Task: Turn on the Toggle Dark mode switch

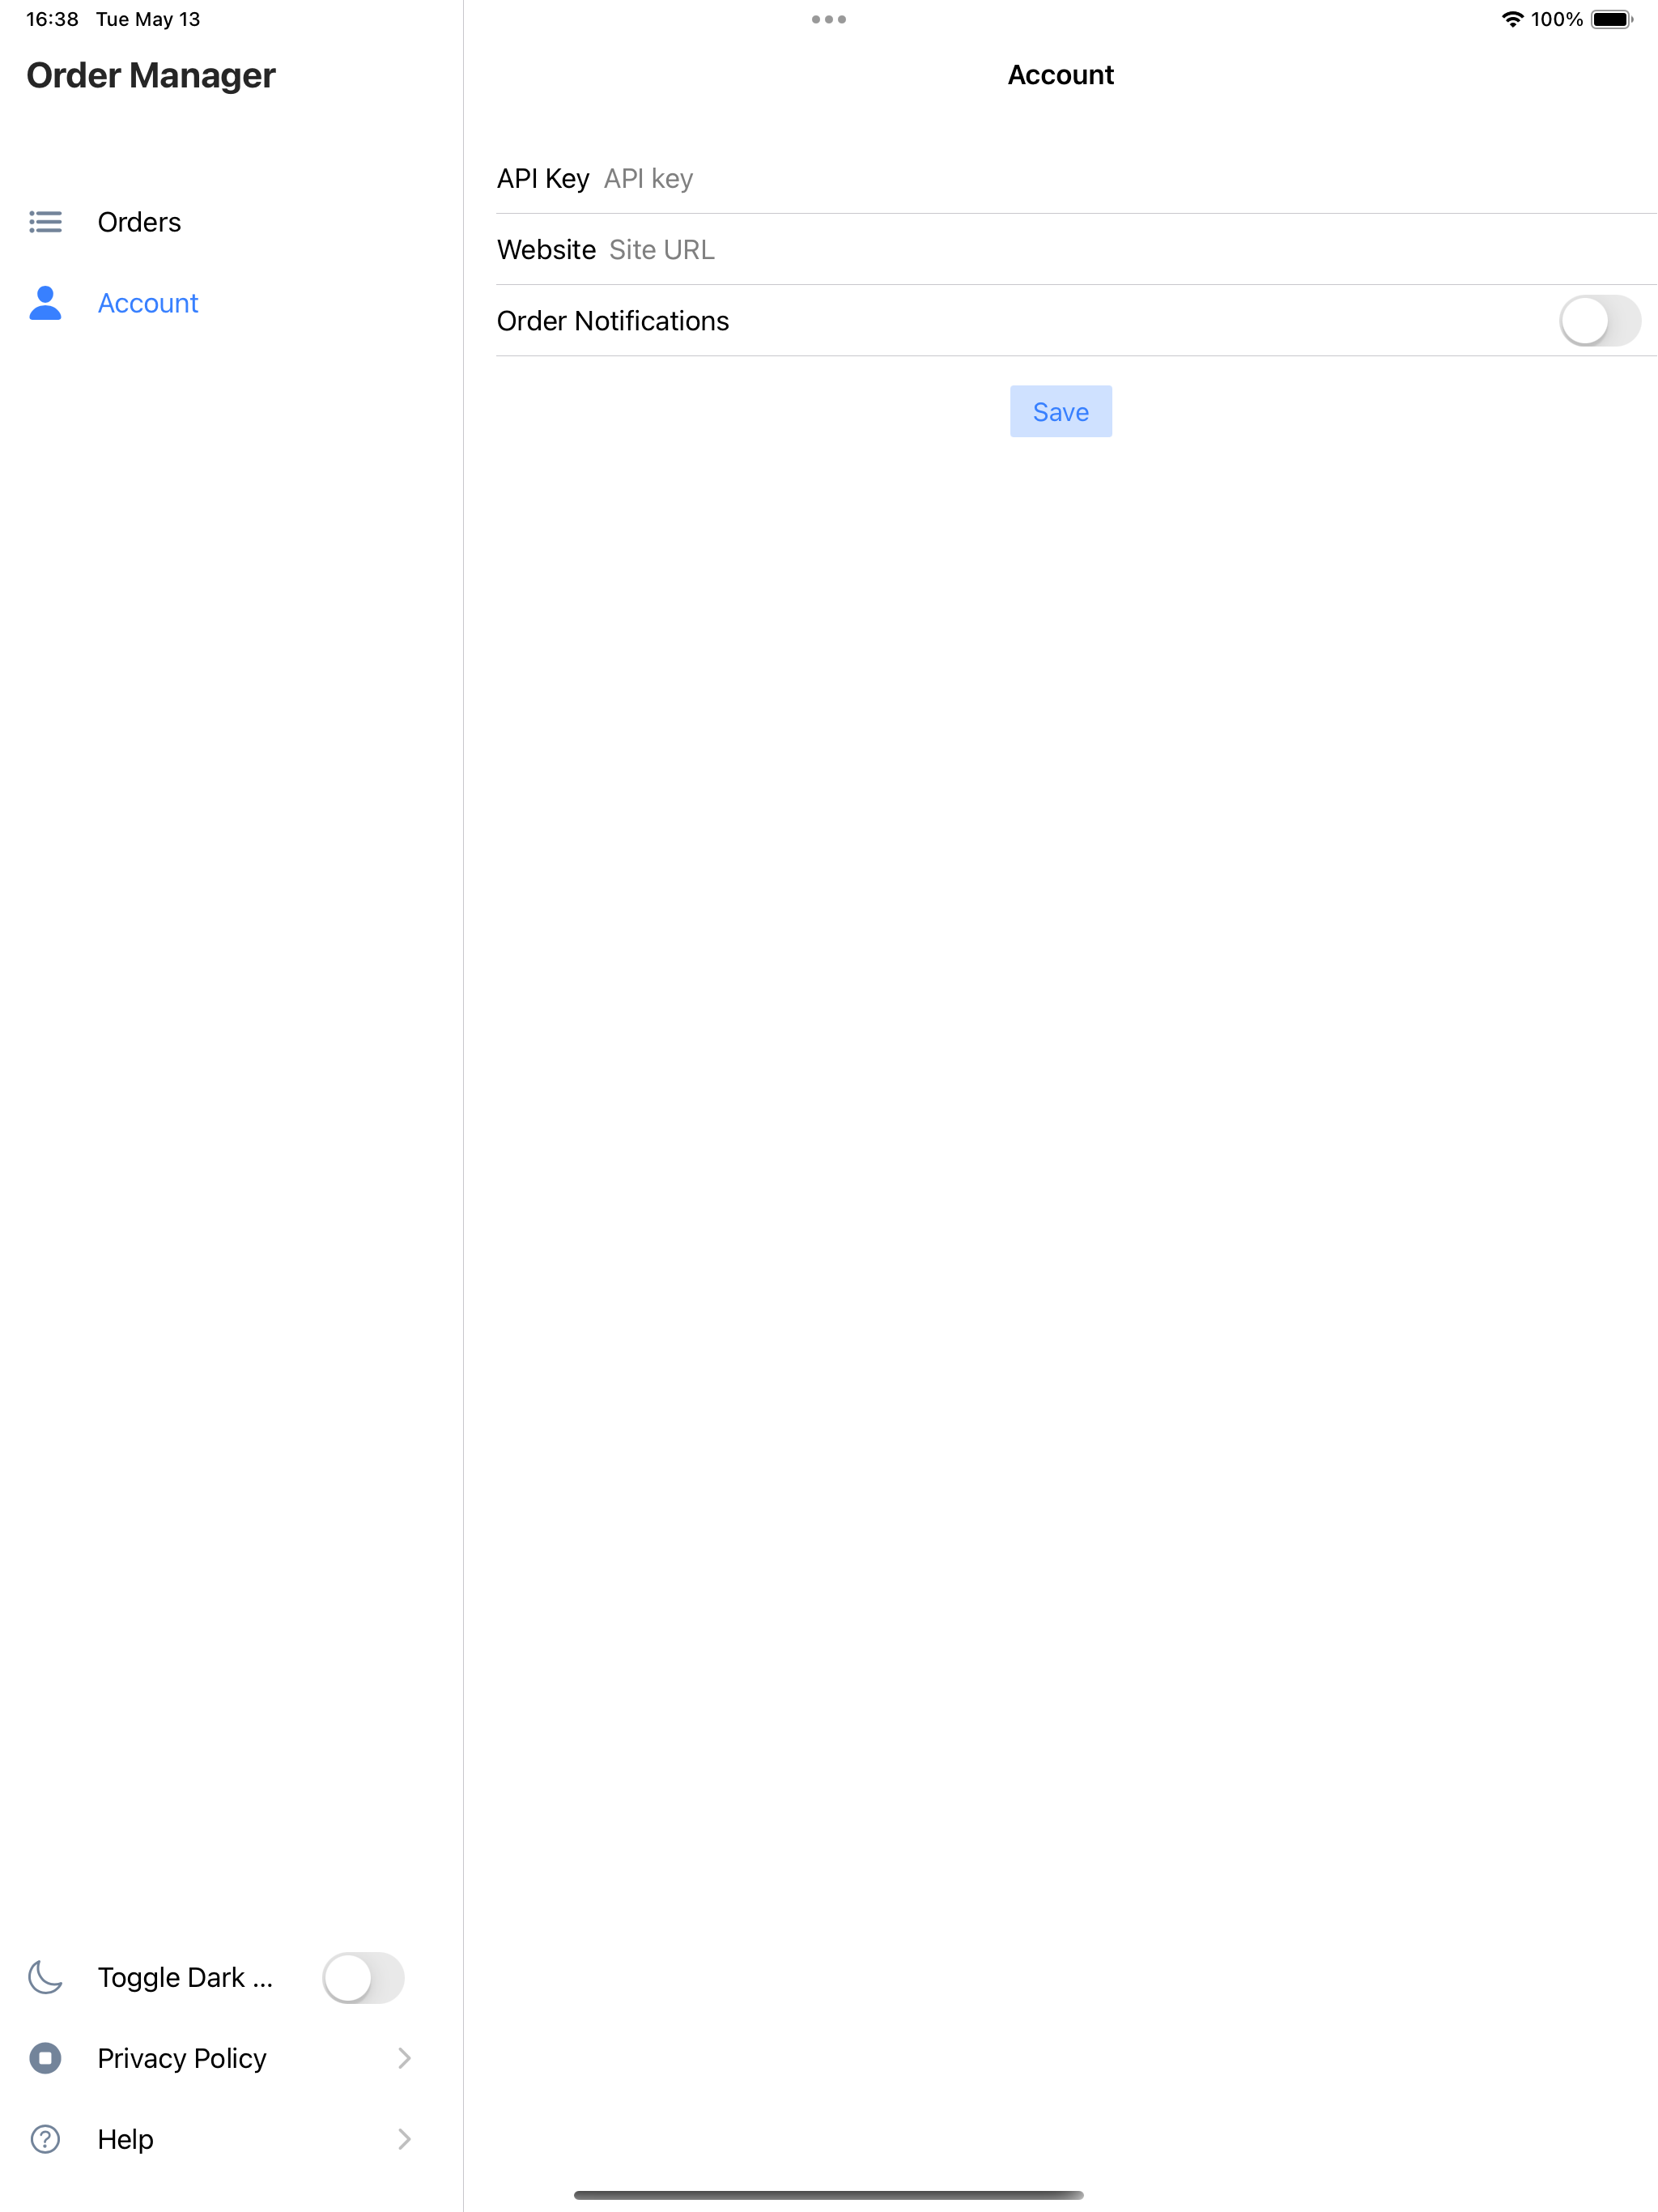Action: click(x=363, y=1977)
